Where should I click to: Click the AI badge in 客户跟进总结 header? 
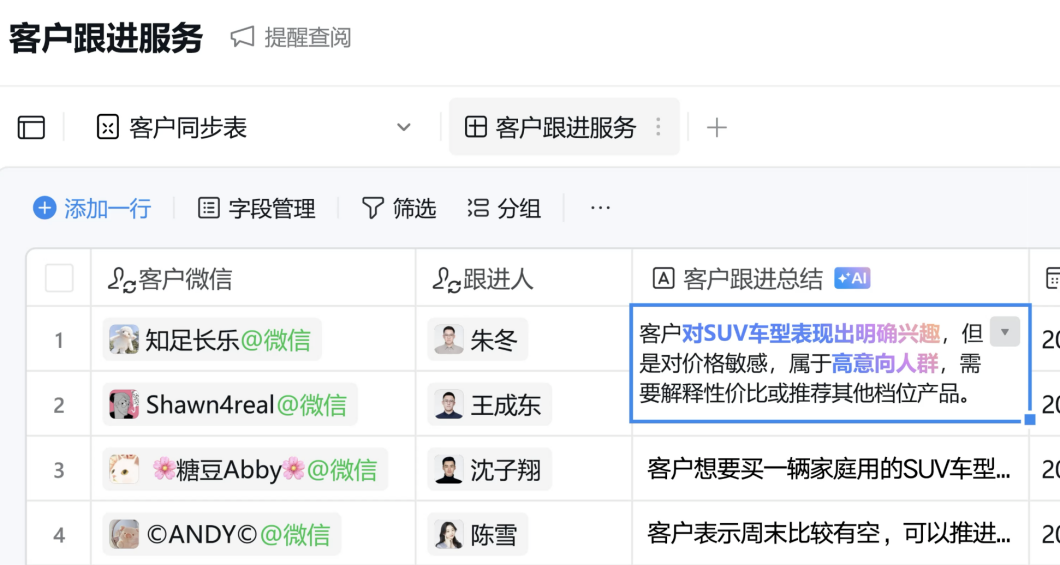coord(852,279)
